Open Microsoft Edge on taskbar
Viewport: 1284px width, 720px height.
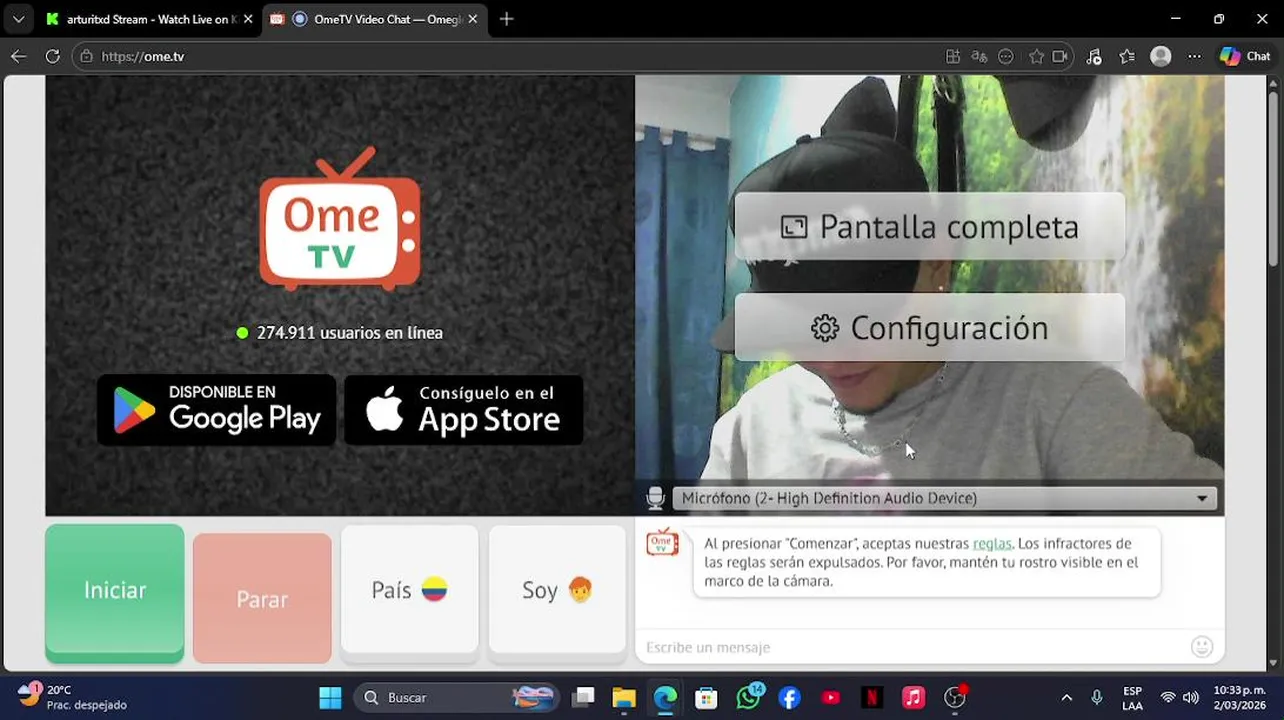point(665,697)
